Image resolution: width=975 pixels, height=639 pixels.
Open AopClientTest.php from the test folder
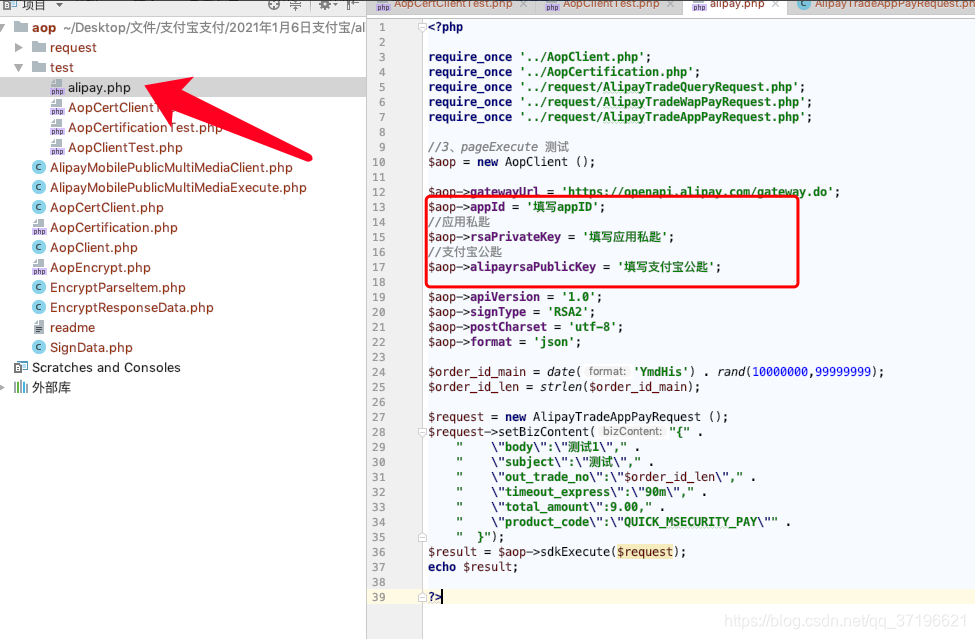coord(125,148)
